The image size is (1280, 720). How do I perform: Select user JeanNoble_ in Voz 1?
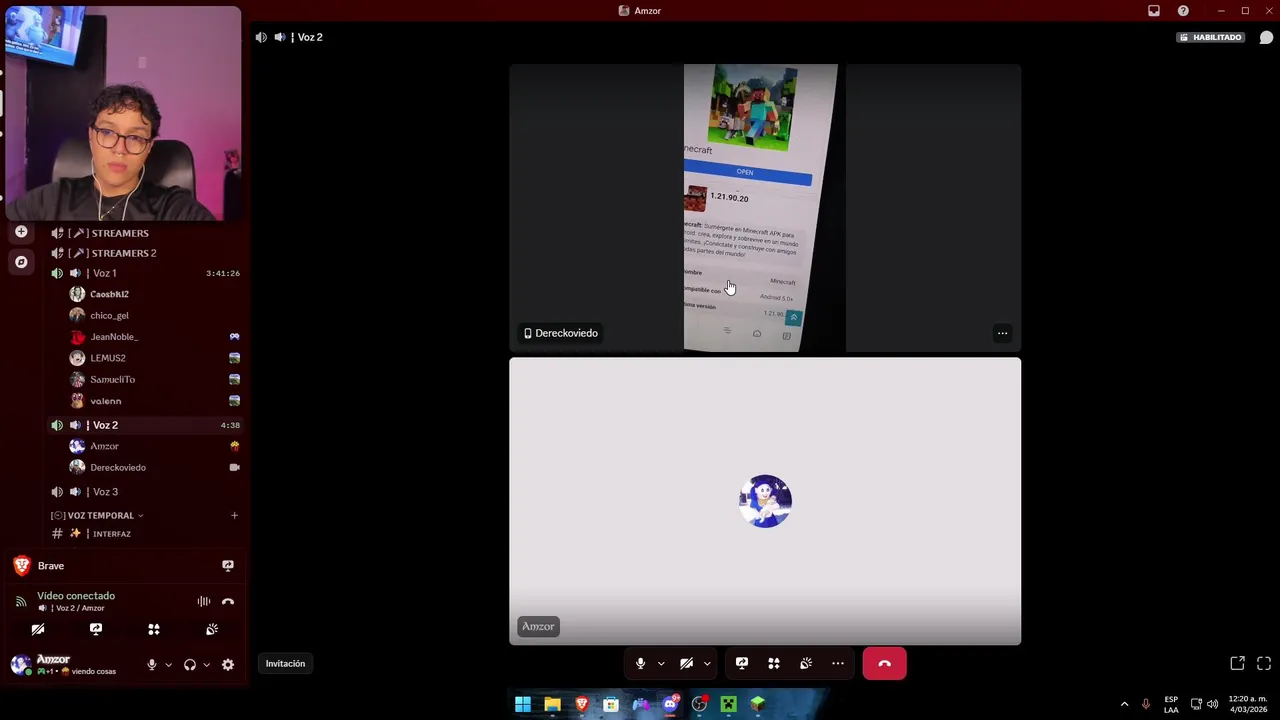click(x=114, y=337)
